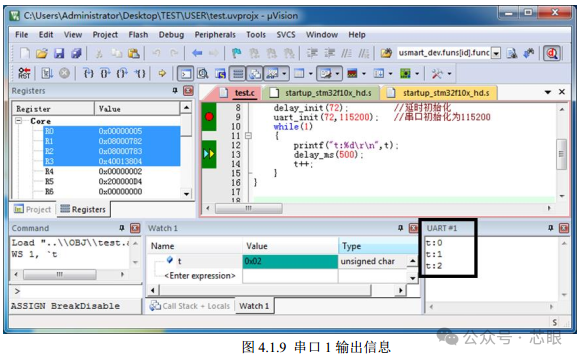This screenshot has height=360, width=580.
Task: Open the Peripherals menu
Action: (215, 35)
